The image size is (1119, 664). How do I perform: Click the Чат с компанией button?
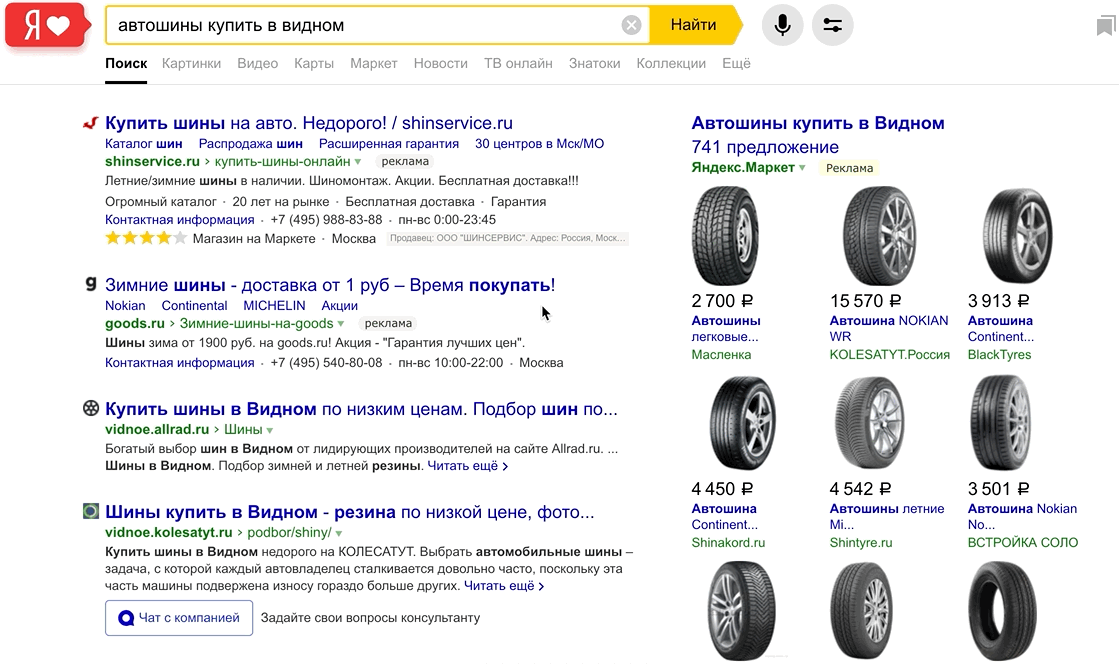click(179, 618)
